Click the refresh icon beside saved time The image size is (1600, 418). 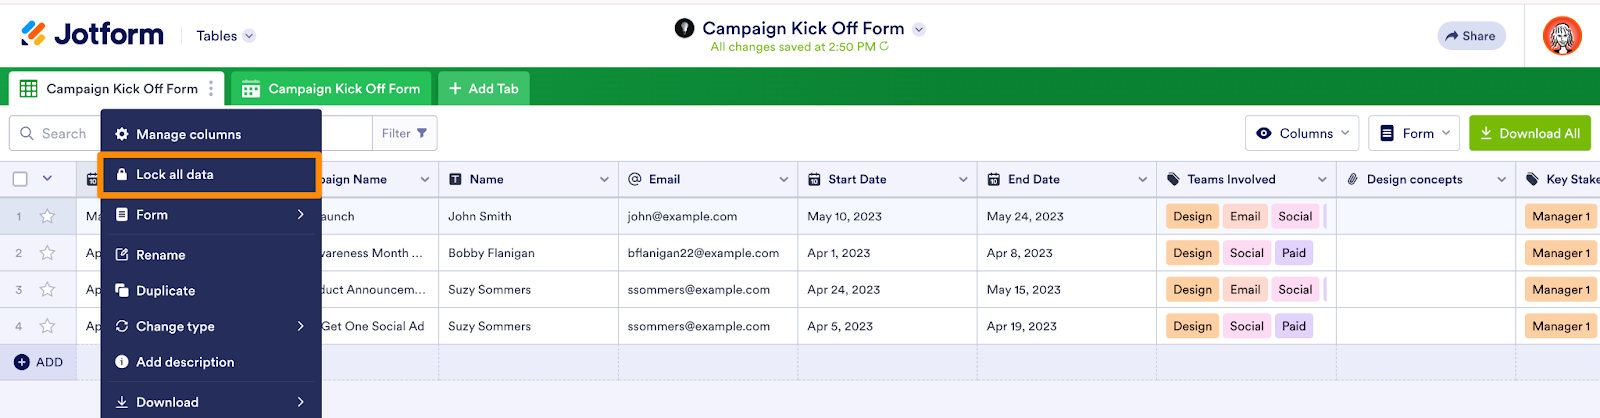884,47
